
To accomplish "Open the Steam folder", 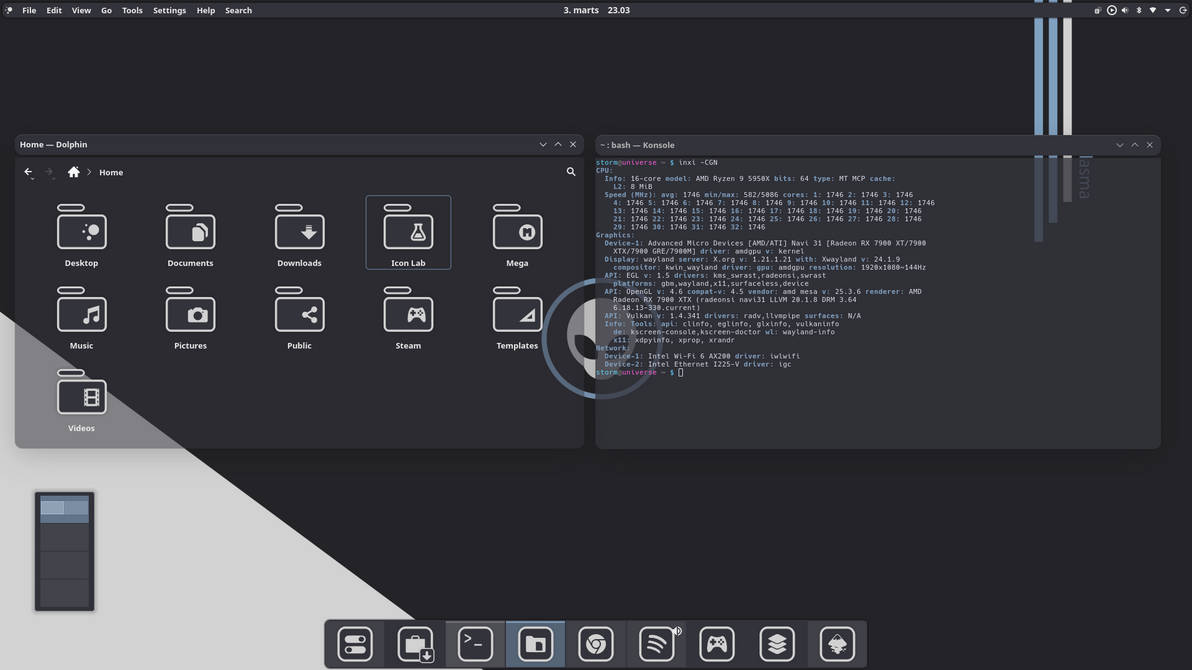I will pos(408,316).
